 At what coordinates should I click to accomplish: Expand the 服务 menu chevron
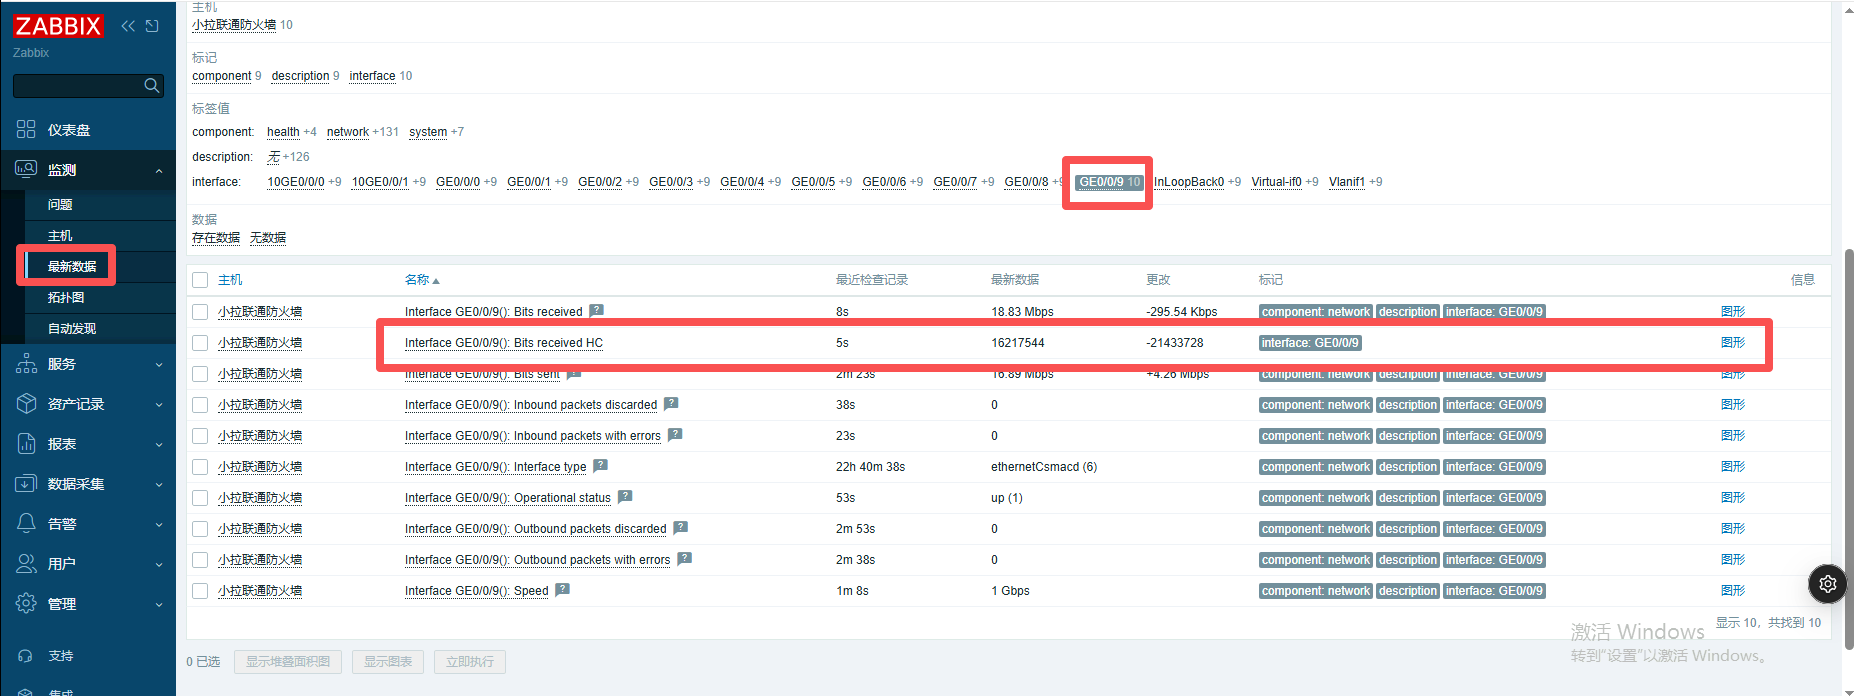point(159,365)
